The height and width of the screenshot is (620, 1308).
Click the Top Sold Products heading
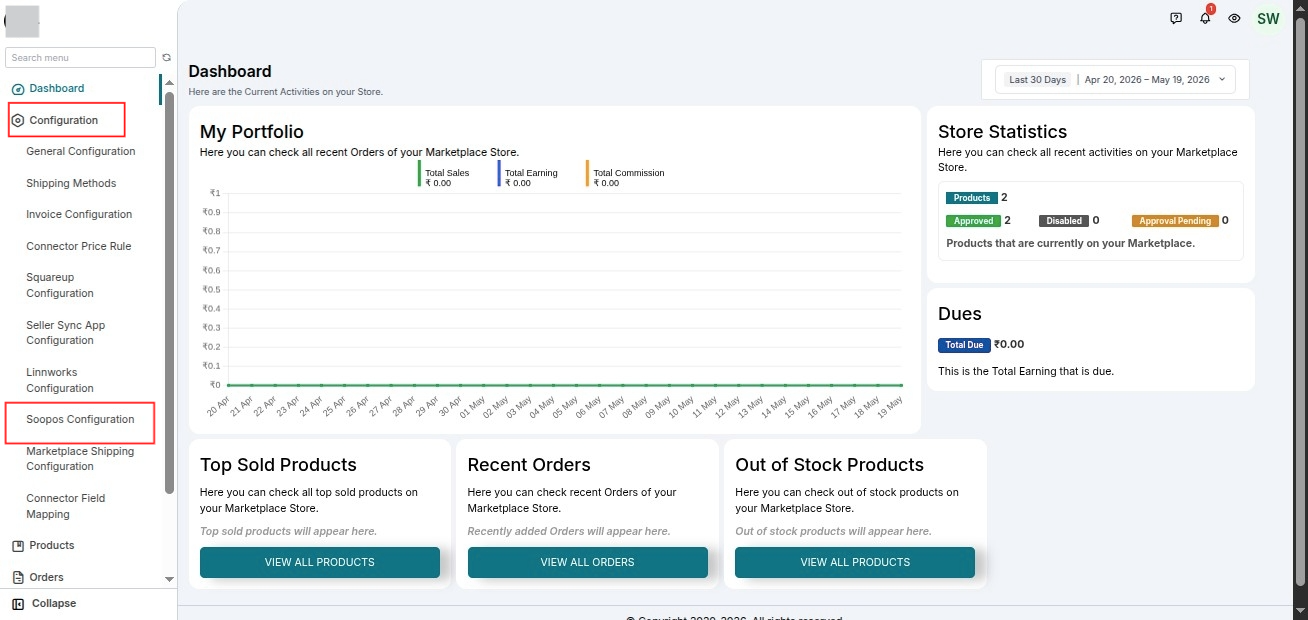point(278,465)
